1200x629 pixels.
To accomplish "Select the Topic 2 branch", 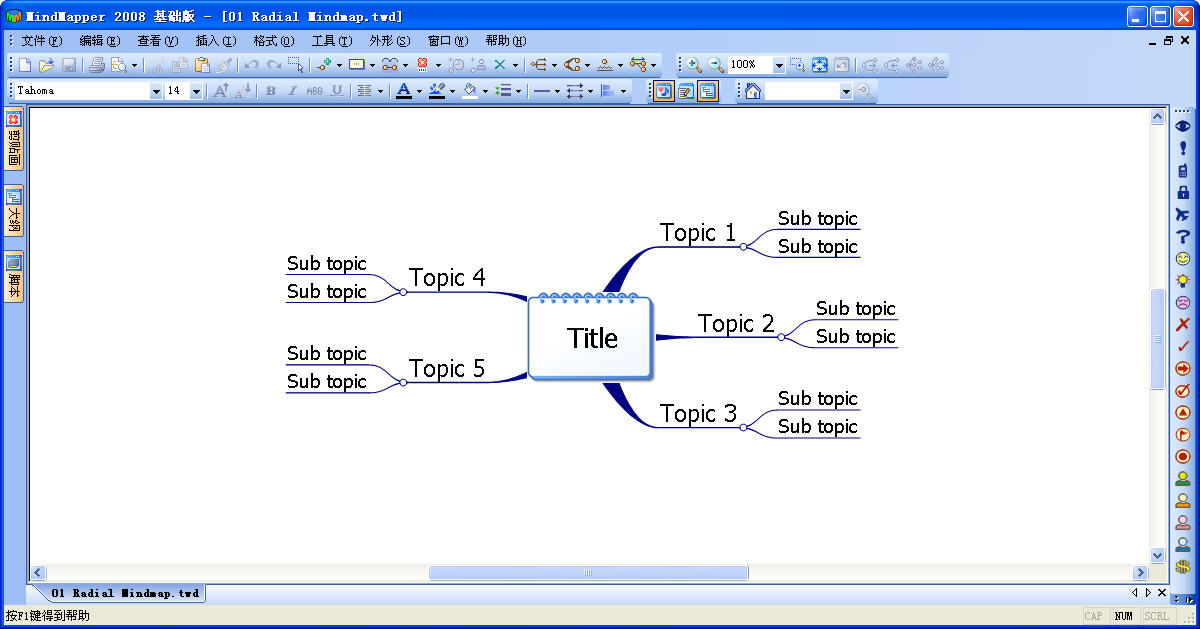I will tap(736, 324).
